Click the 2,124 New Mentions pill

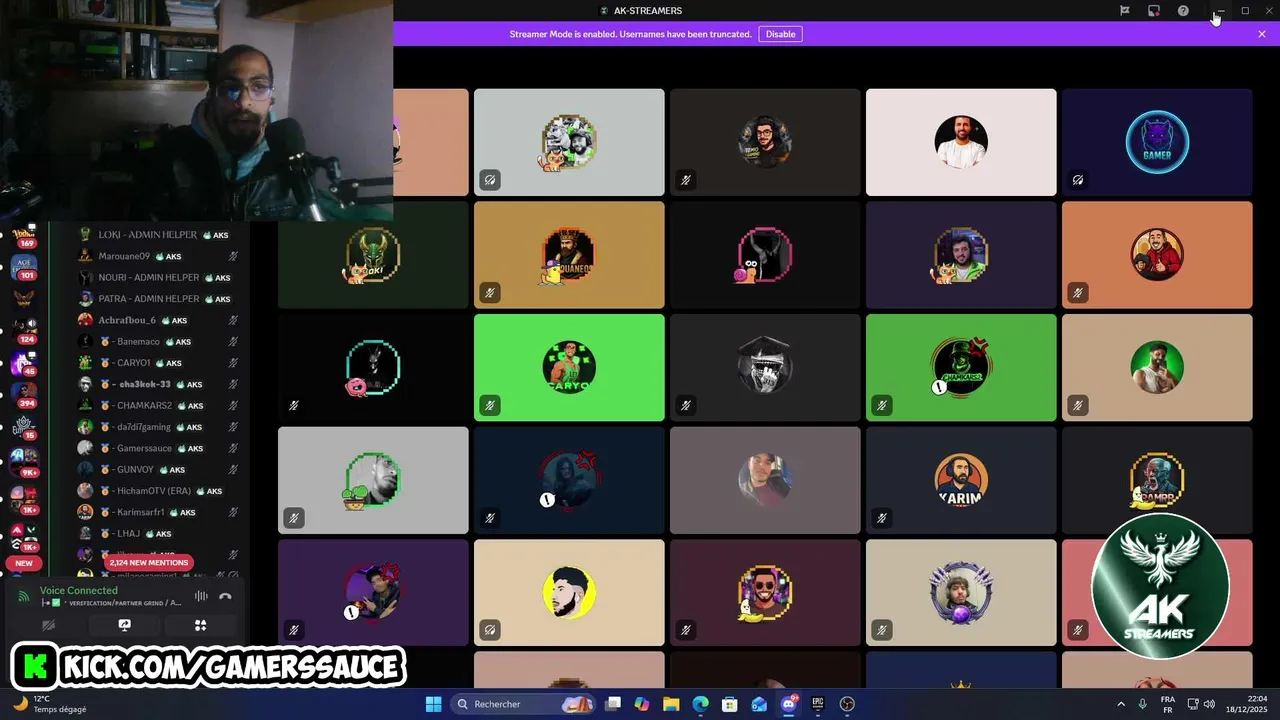[x=149, y=563]
